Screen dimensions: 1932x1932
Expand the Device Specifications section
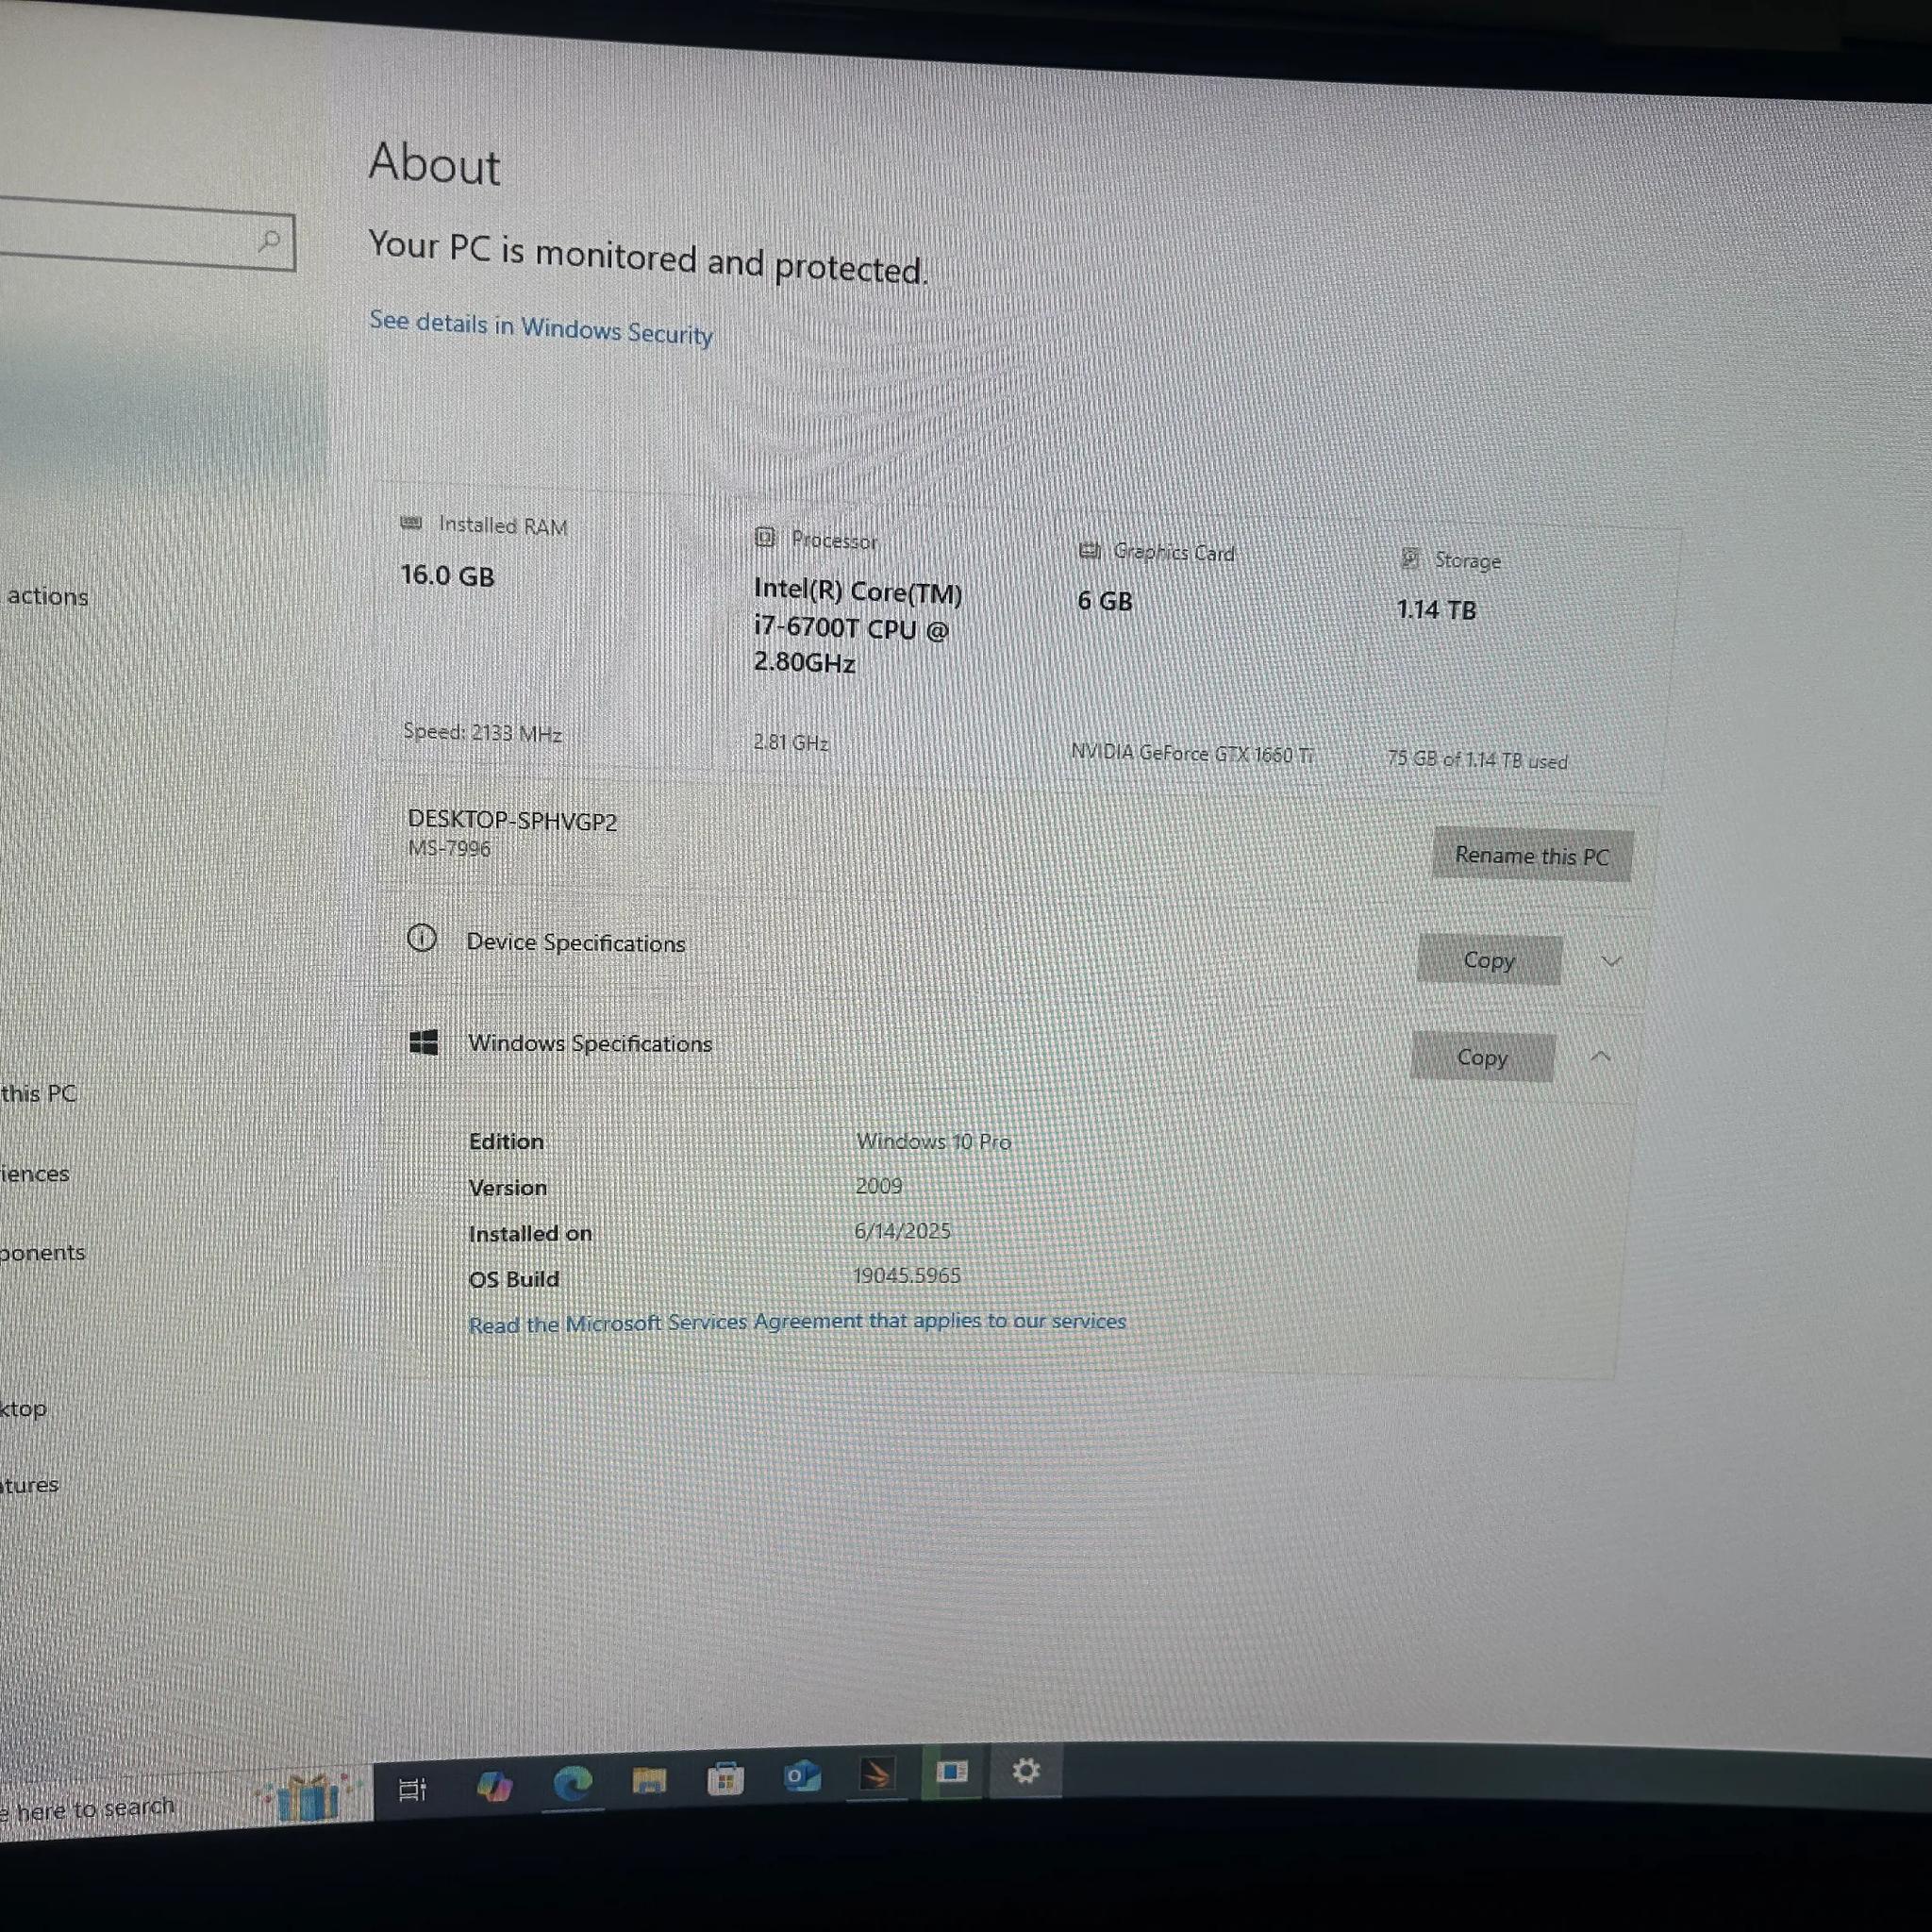click(x=1610, y=962)
